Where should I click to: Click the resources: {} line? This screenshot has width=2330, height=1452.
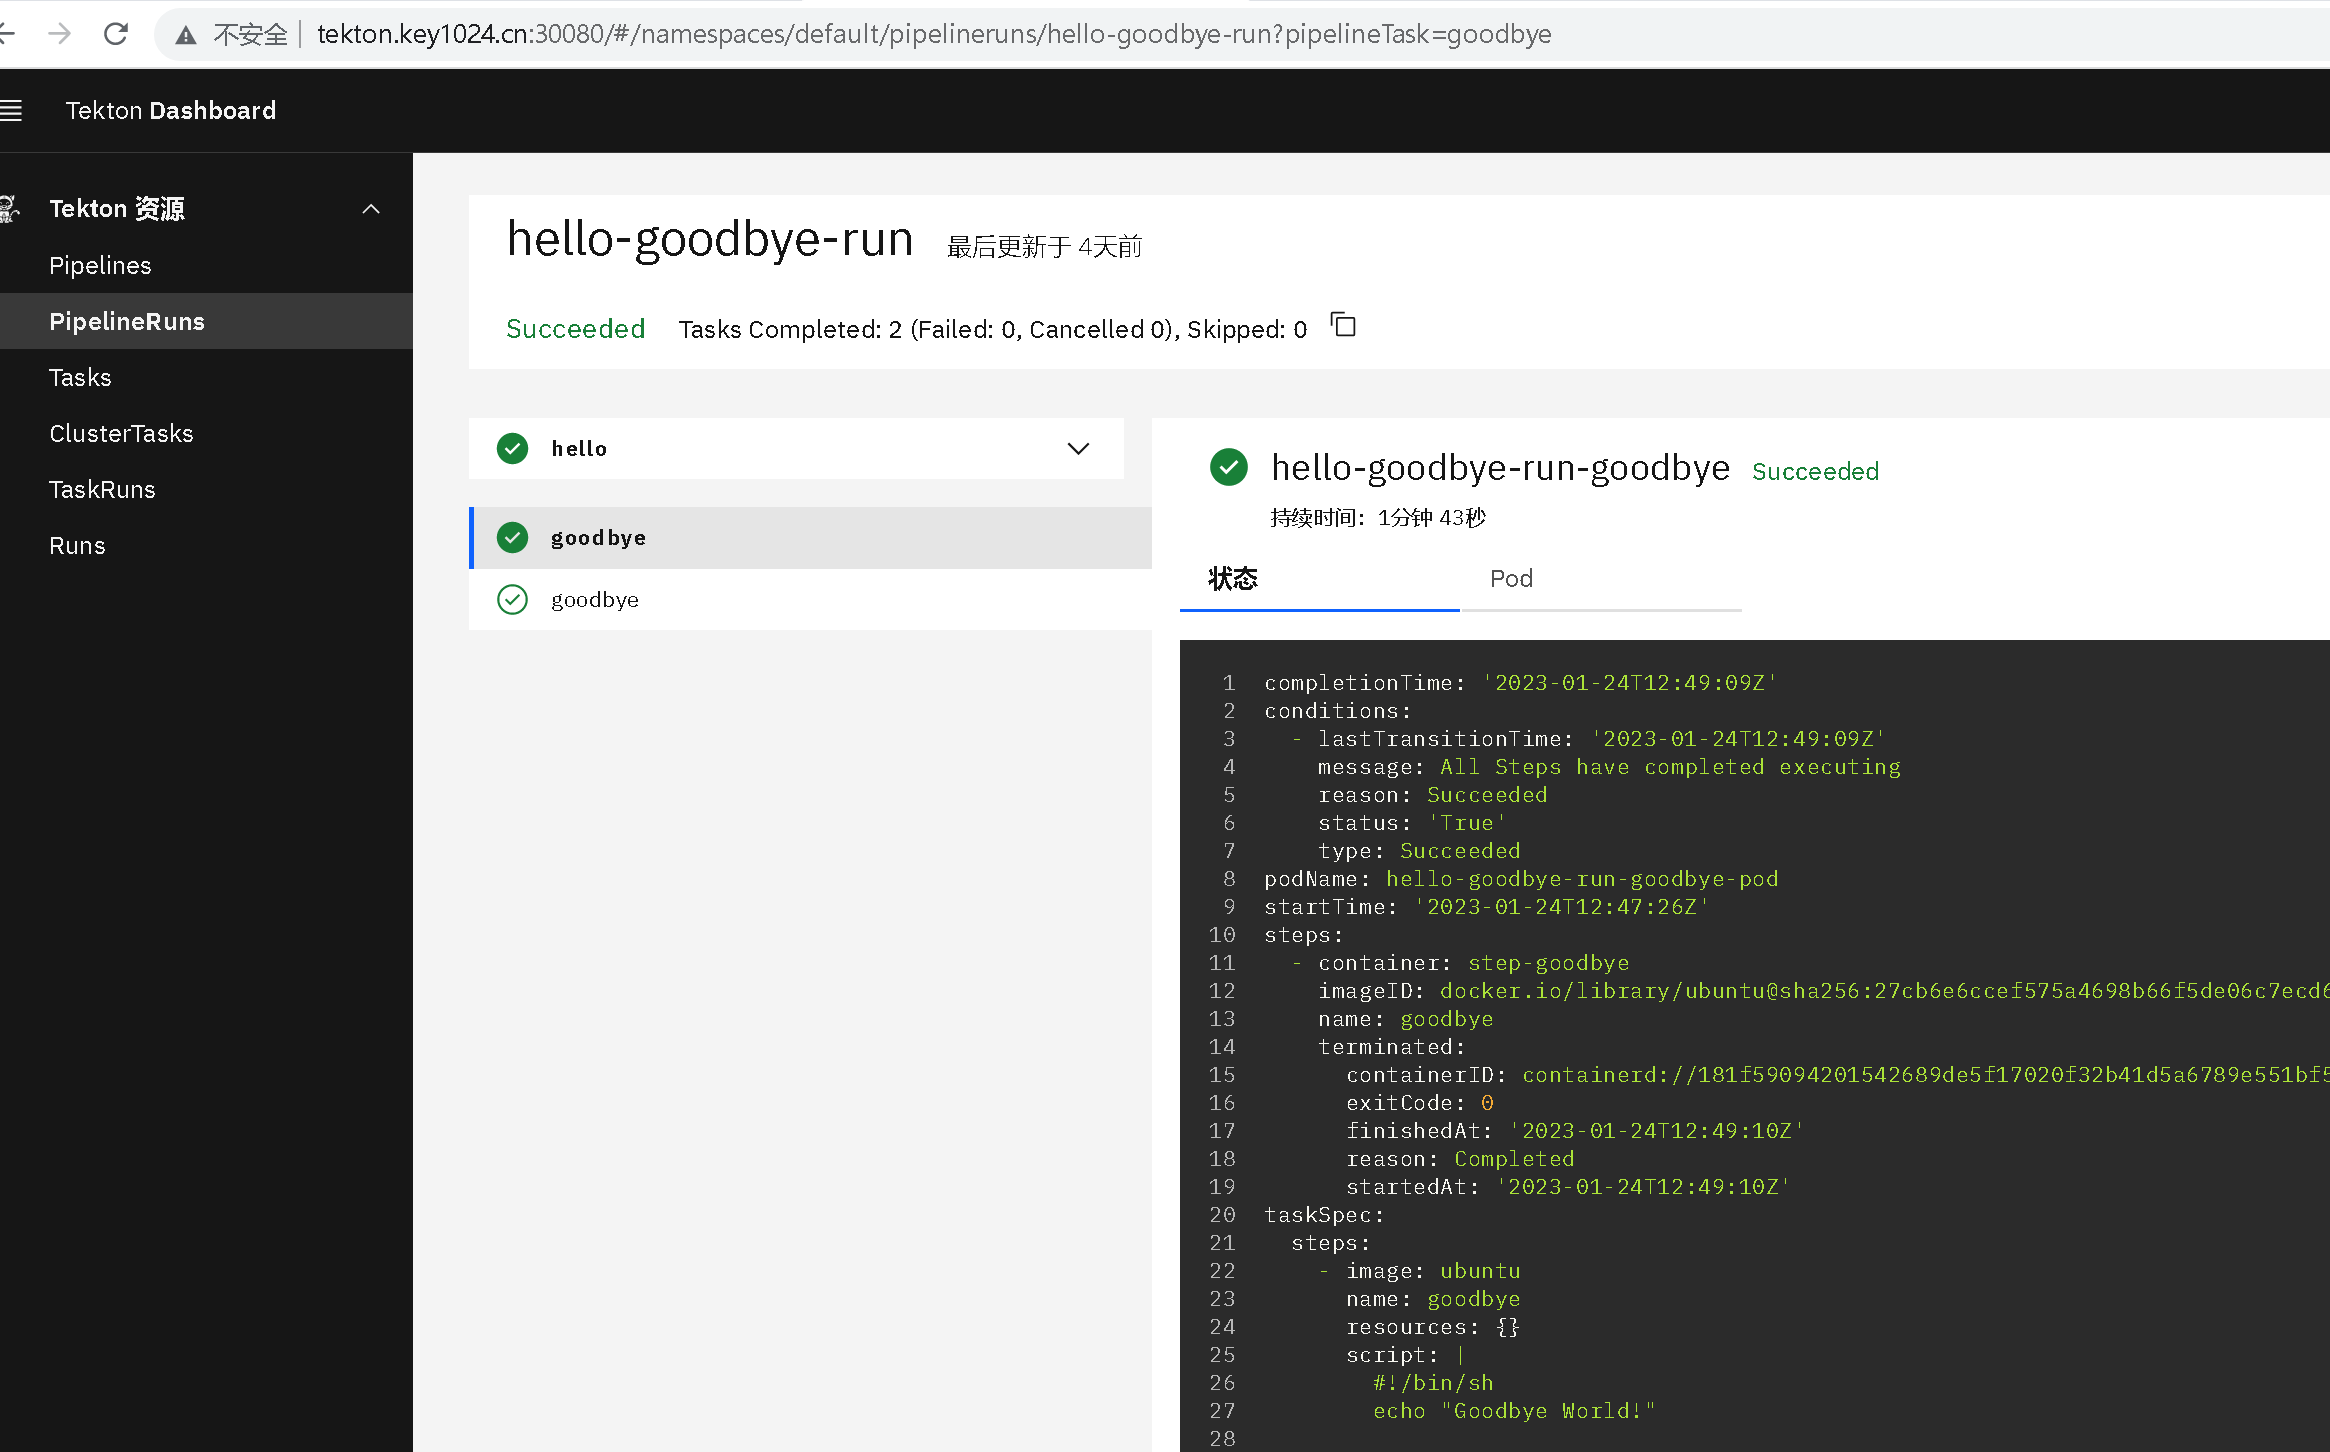[1433, 1327]
